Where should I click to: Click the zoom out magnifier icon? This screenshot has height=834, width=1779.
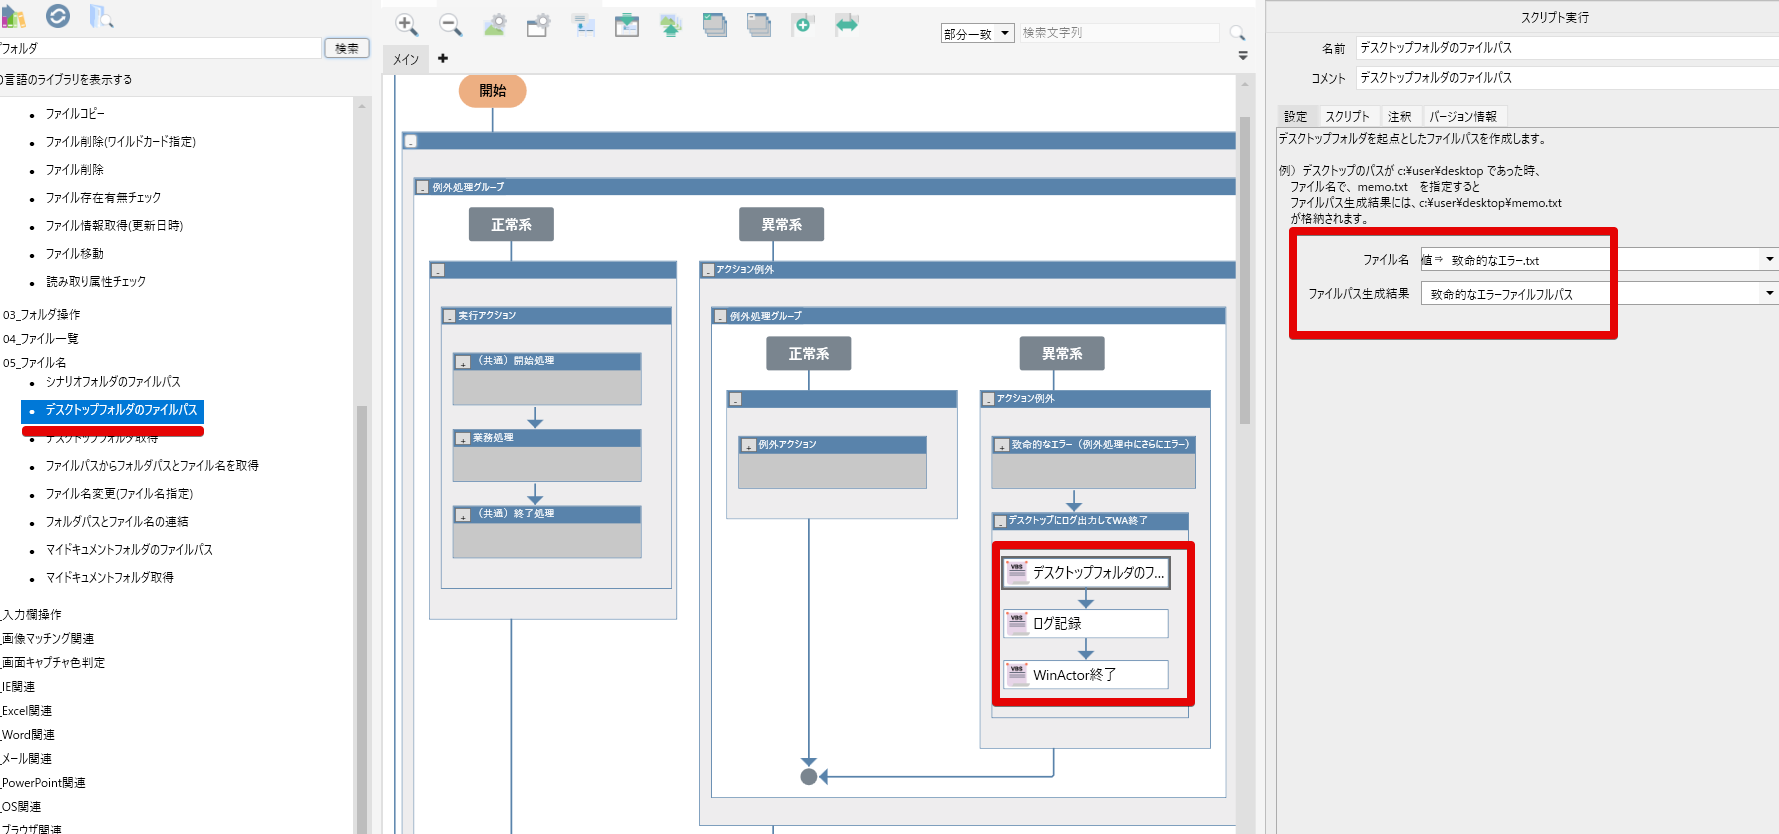450,25
